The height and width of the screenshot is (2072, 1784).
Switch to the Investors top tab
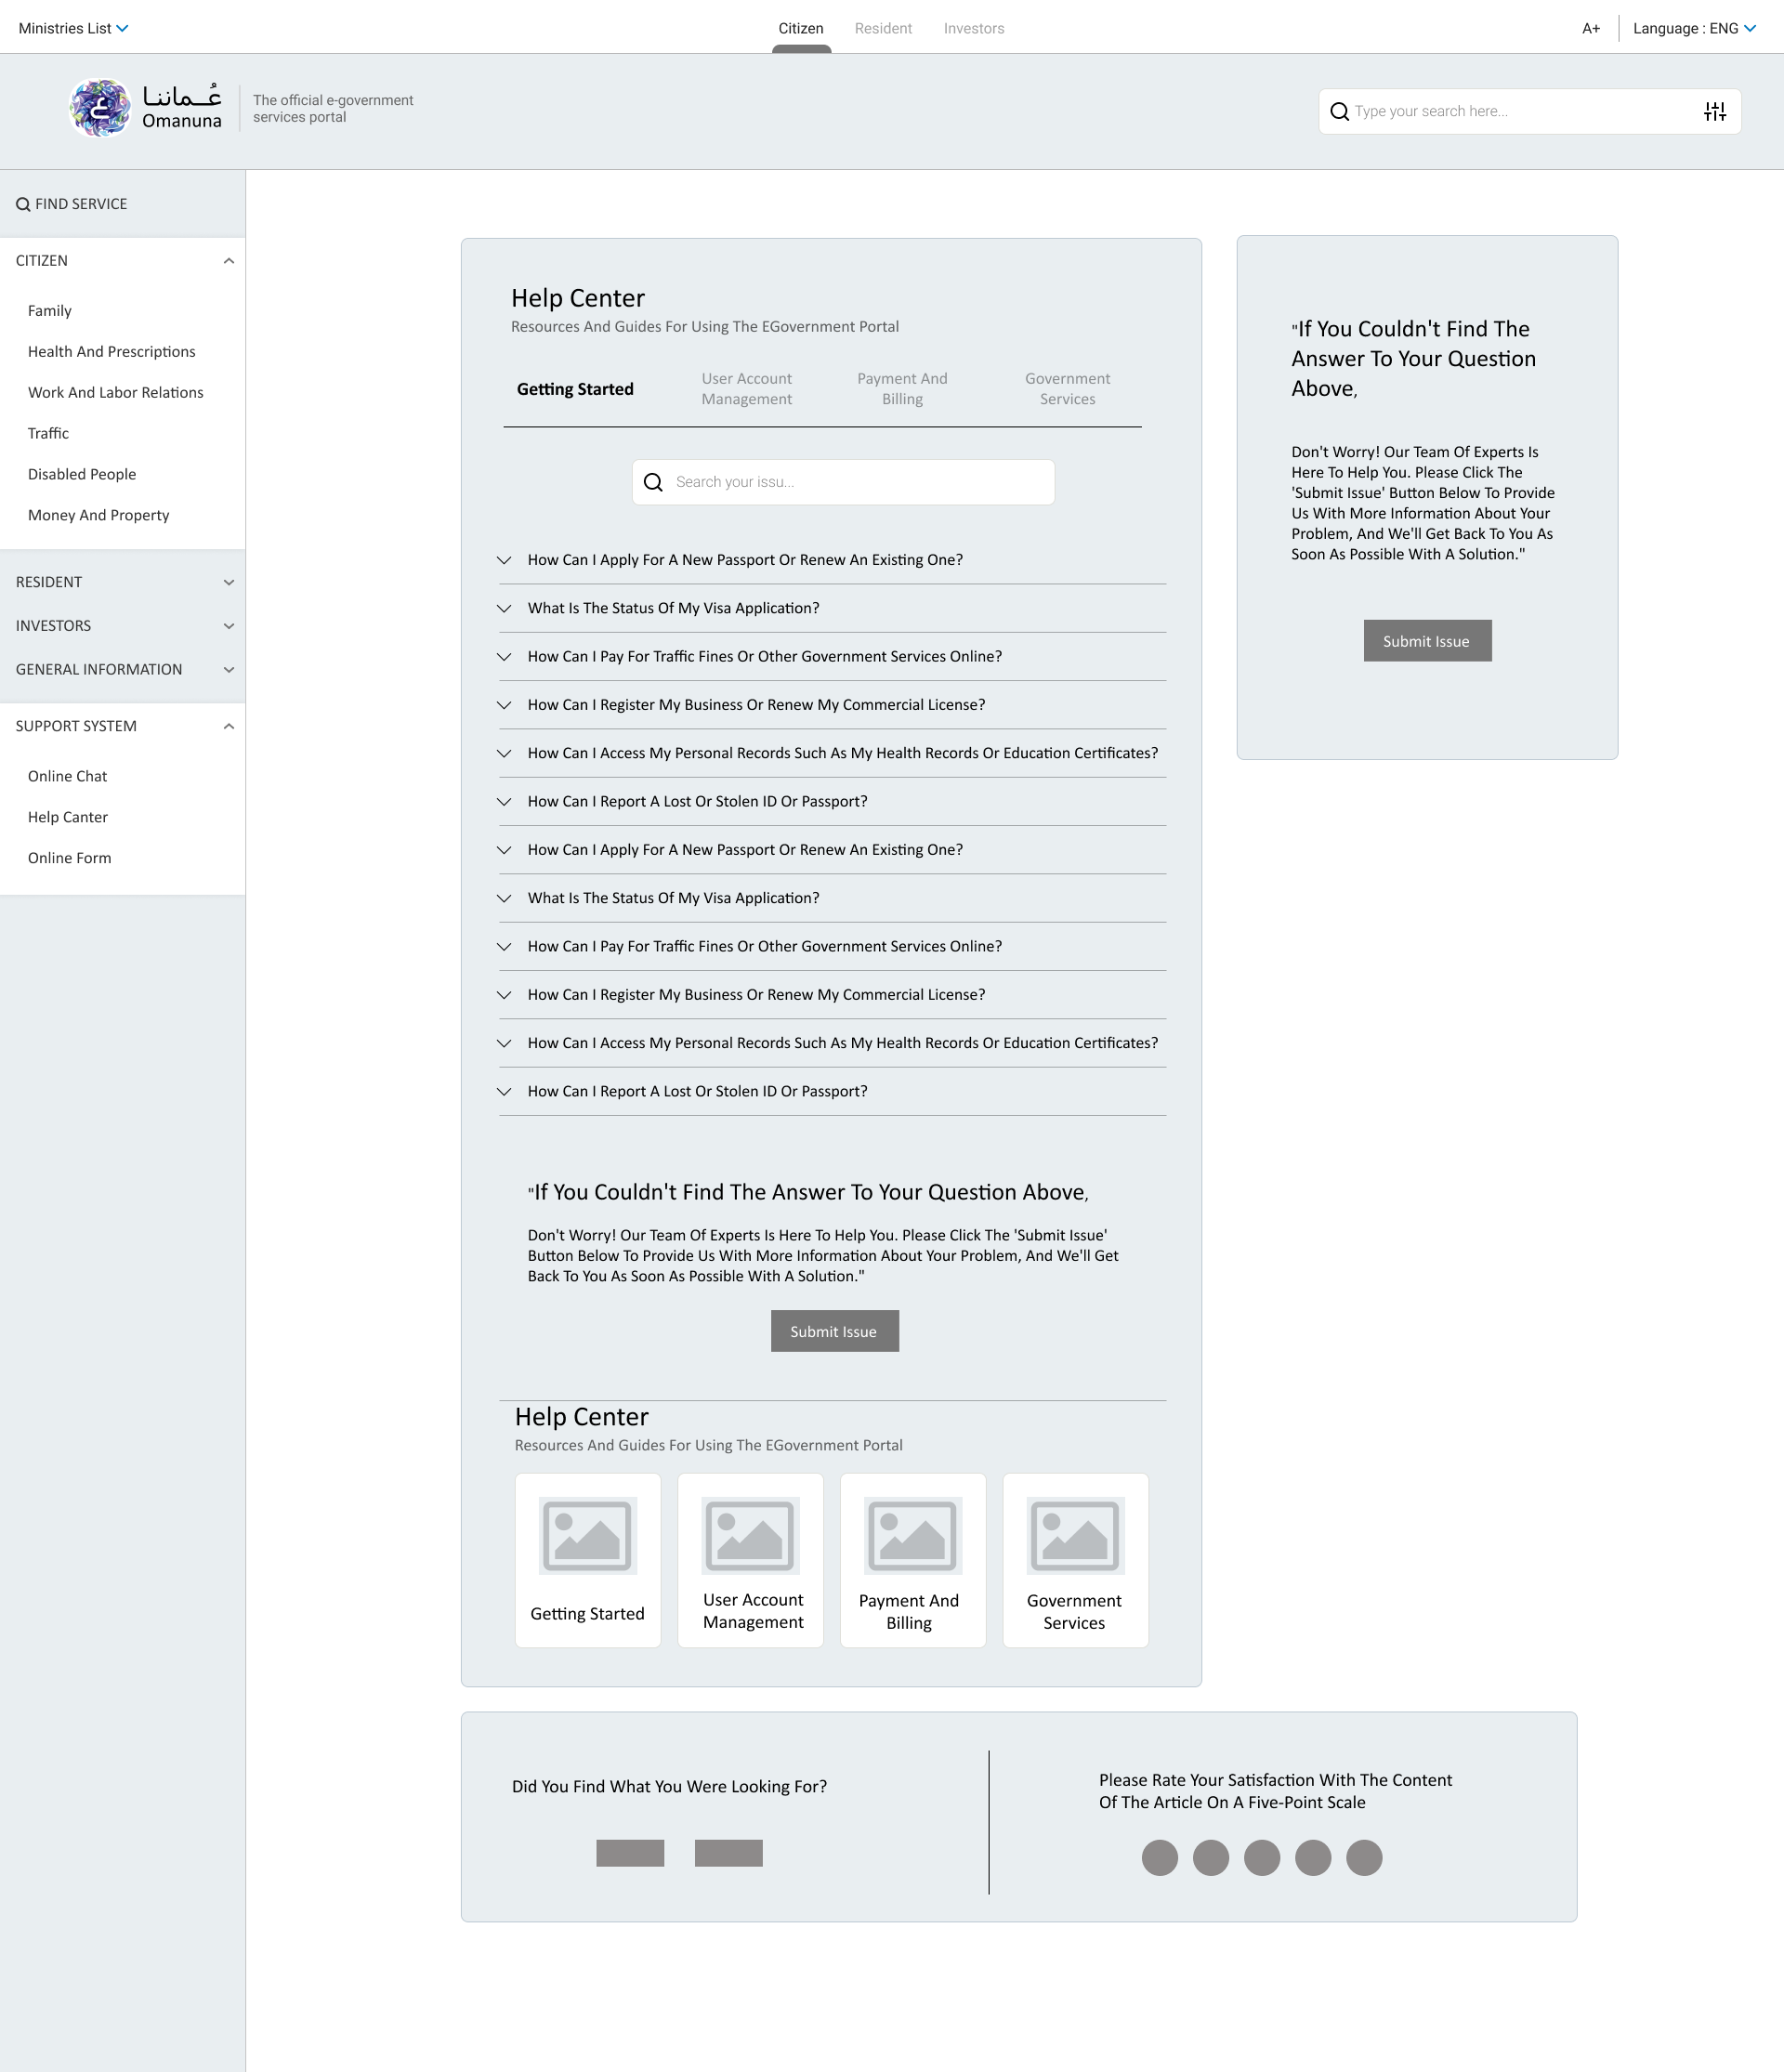point(974,28)
